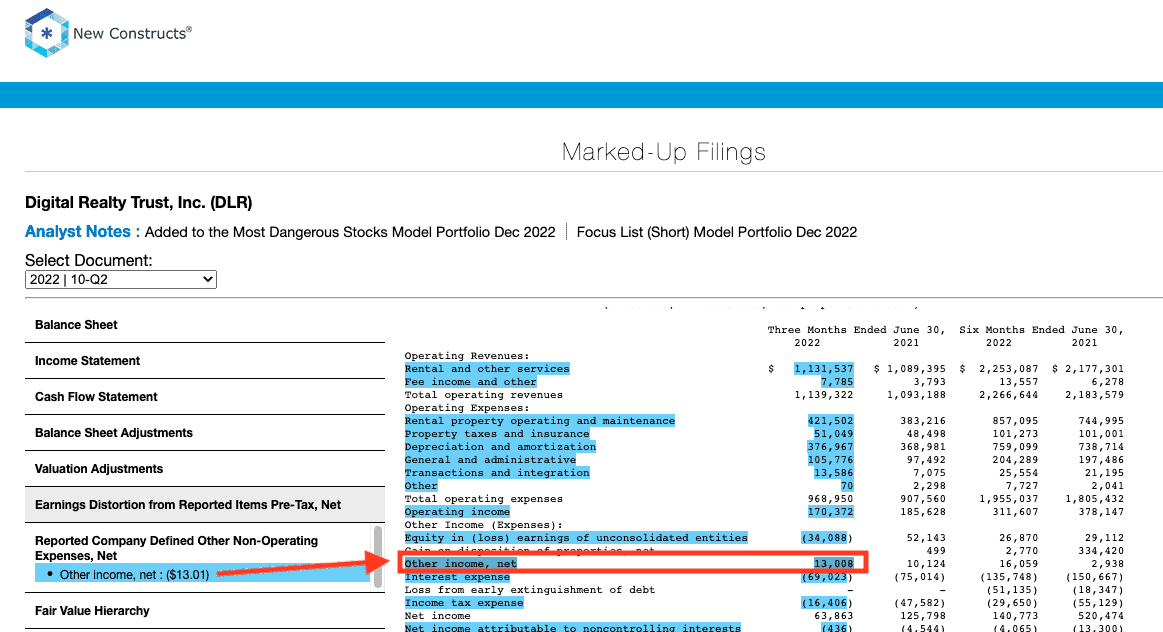Click the sidebar panel scrollbar thumb
Viewport: 1163px width, 632px height.
click(x=378, y=556)
